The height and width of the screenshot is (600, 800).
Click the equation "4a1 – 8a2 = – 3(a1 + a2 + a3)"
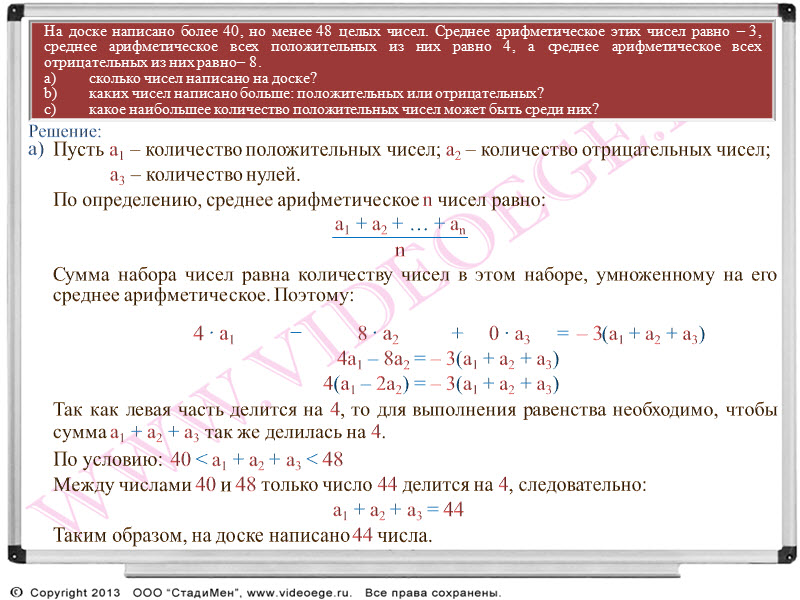[x=448, y=360]
